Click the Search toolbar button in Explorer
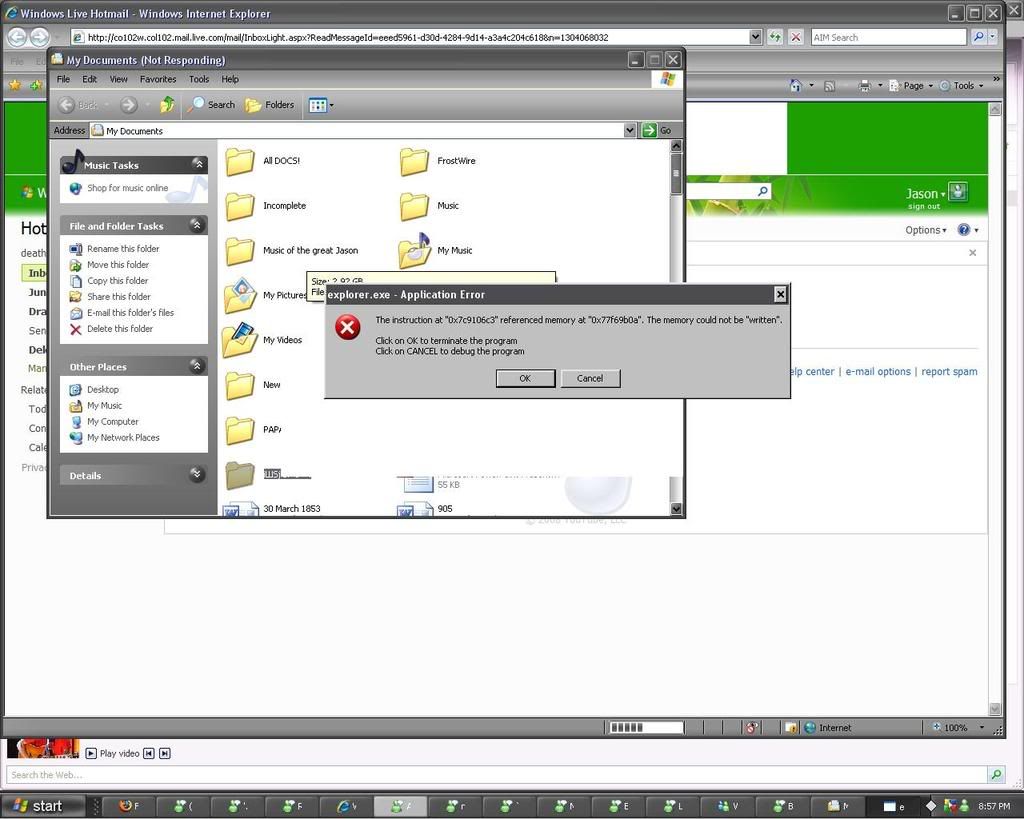The image size is (1024, 819). click(212, 104)
